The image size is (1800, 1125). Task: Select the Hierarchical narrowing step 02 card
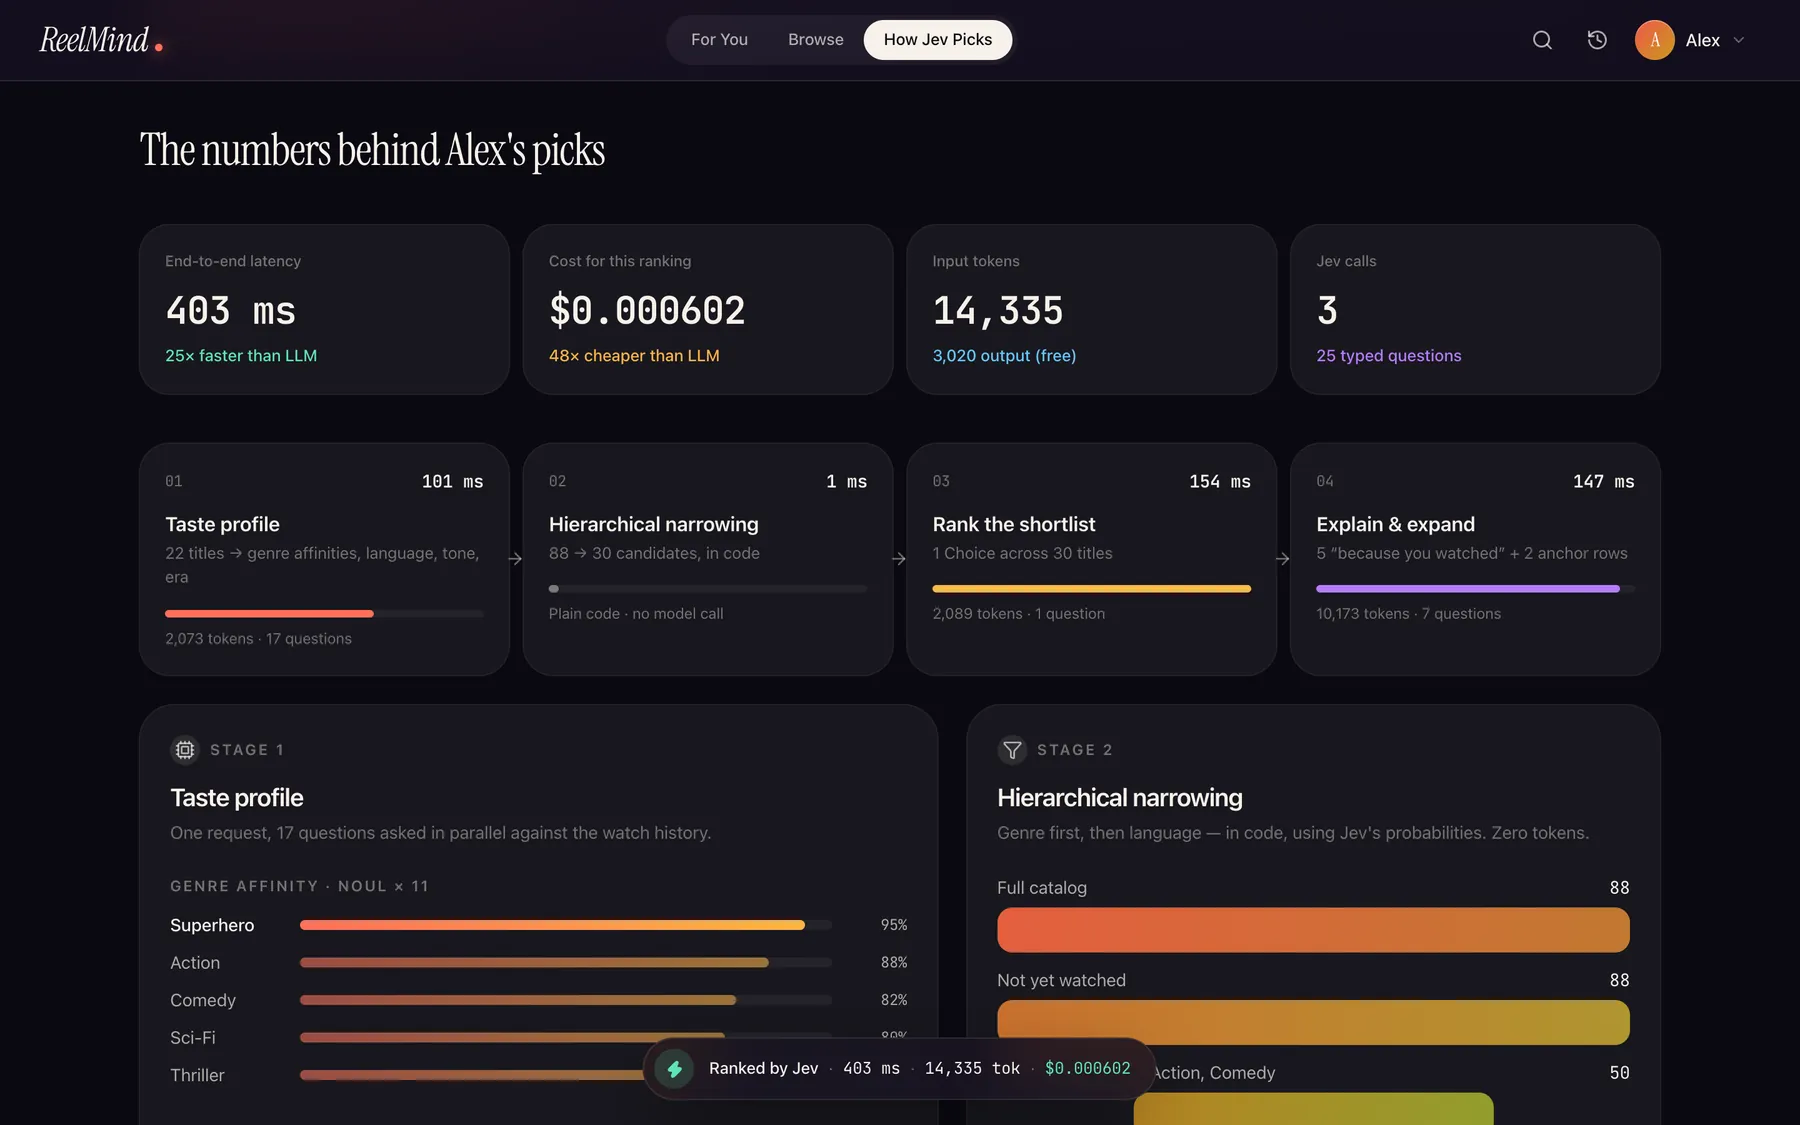point(707,559)
